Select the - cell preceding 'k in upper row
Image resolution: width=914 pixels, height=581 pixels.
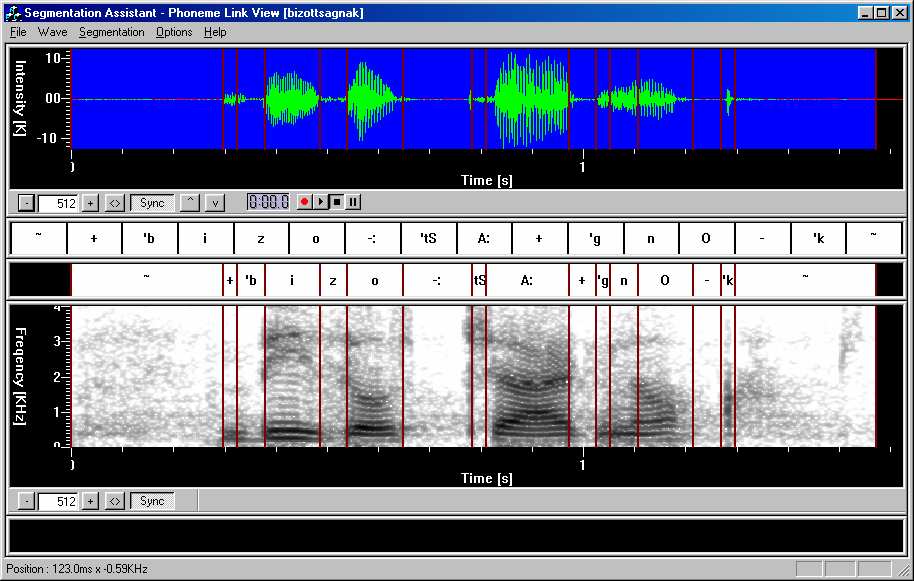[x=762, y=238]
